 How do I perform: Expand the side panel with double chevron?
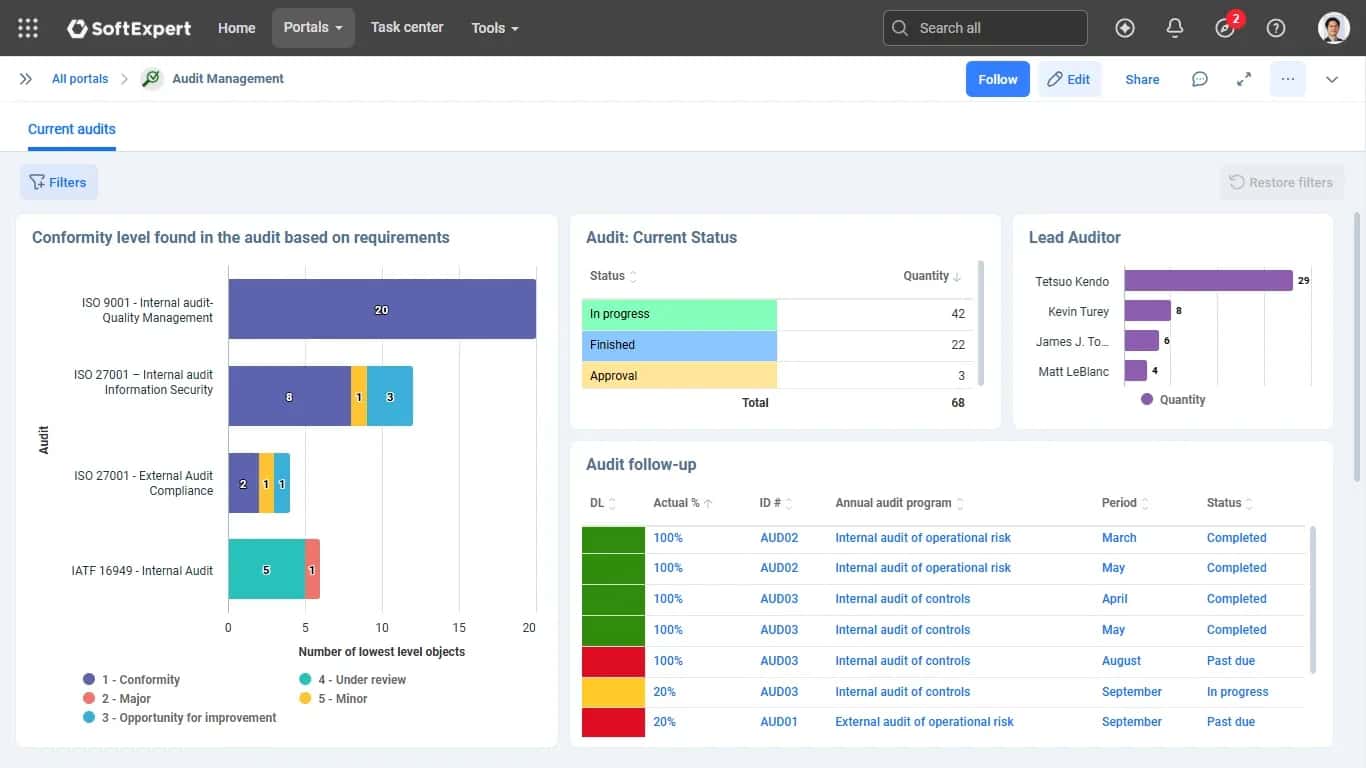[x=26, y=79]
